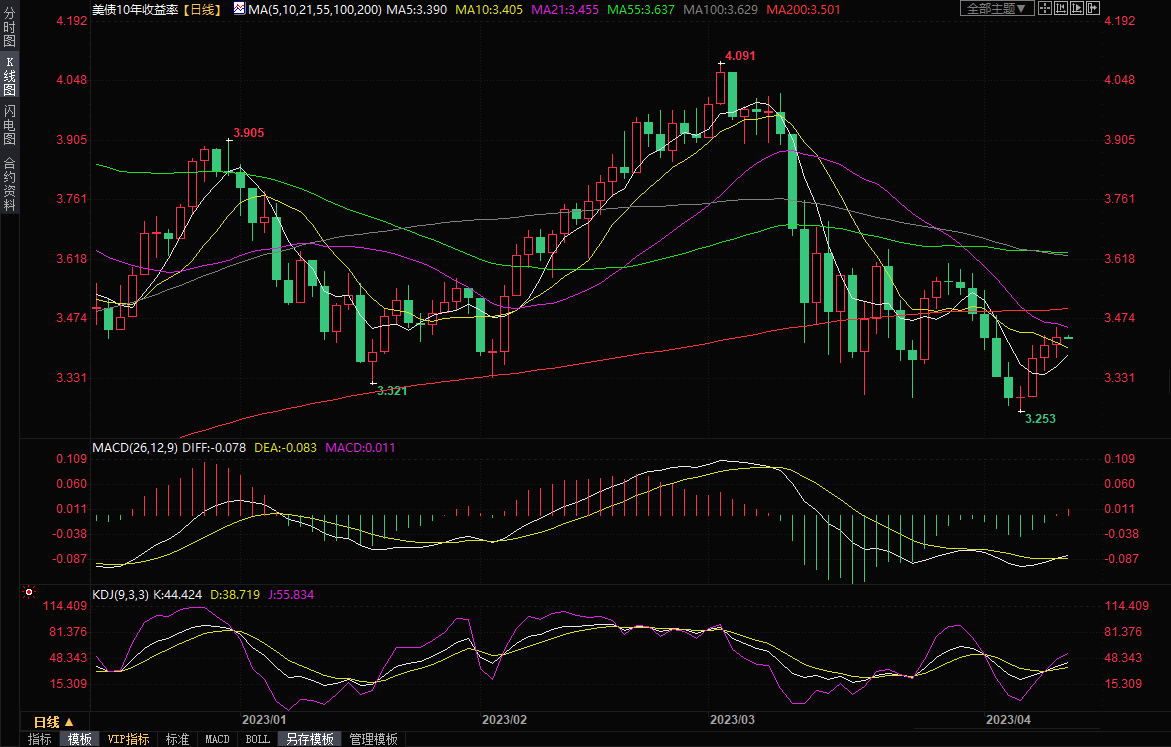Click the second layout icon in top-right
This screenshot has width=1171, height=747.
coord(1060,9)
